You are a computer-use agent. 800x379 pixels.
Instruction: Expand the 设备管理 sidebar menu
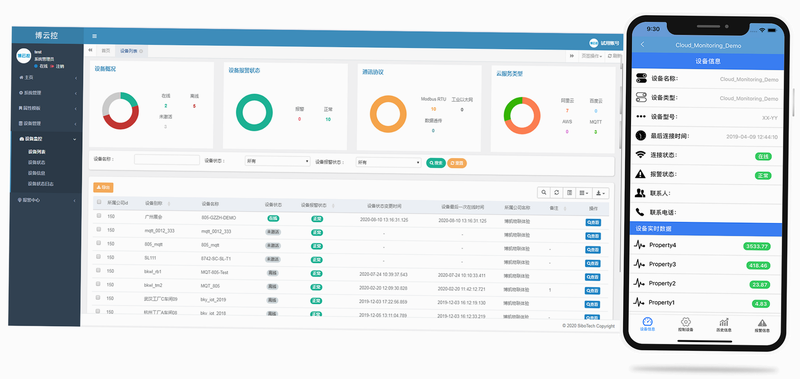point(47,123)
